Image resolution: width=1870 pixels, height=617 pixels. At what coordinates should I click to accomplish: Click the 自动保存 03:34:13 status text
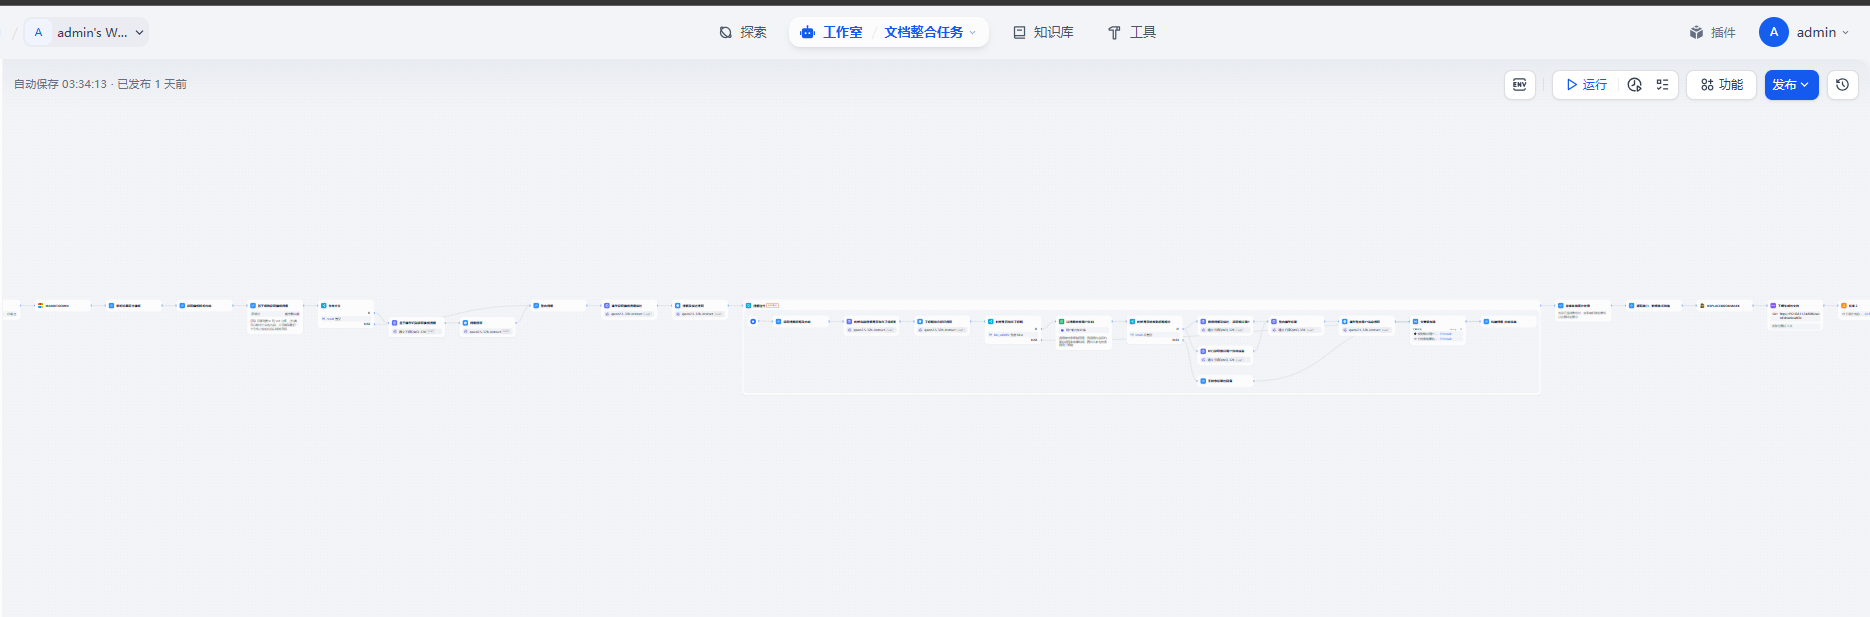click(60, 84)
